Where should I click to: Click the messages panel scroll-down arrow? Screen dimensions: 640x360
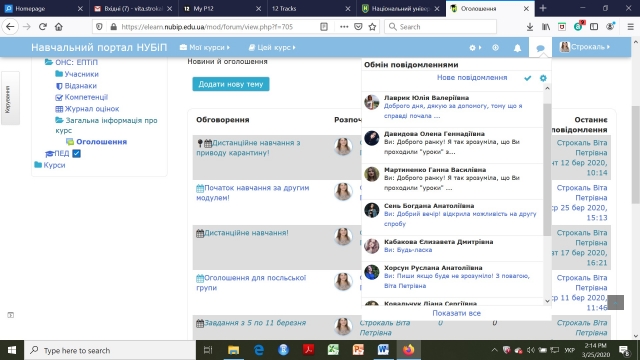547,301
